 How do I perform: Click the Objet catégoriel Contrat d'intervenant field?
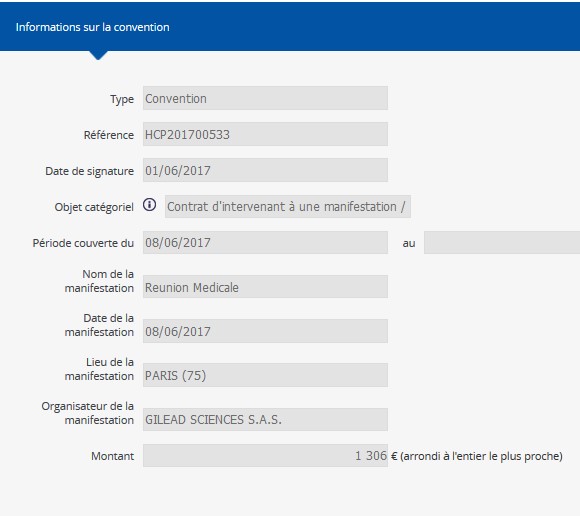pyautogui.click(x=288, y=206)
